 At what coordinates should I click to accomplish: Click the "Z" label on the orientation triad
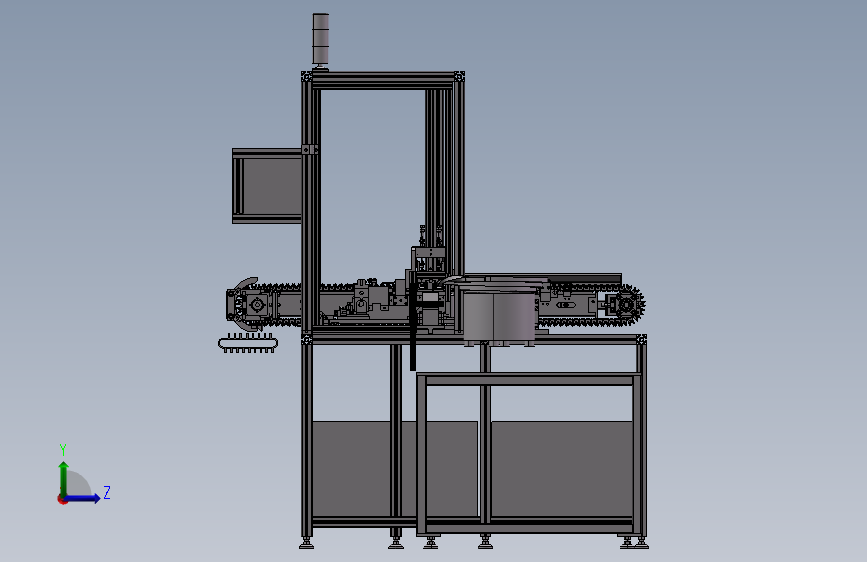coord(107,492)
